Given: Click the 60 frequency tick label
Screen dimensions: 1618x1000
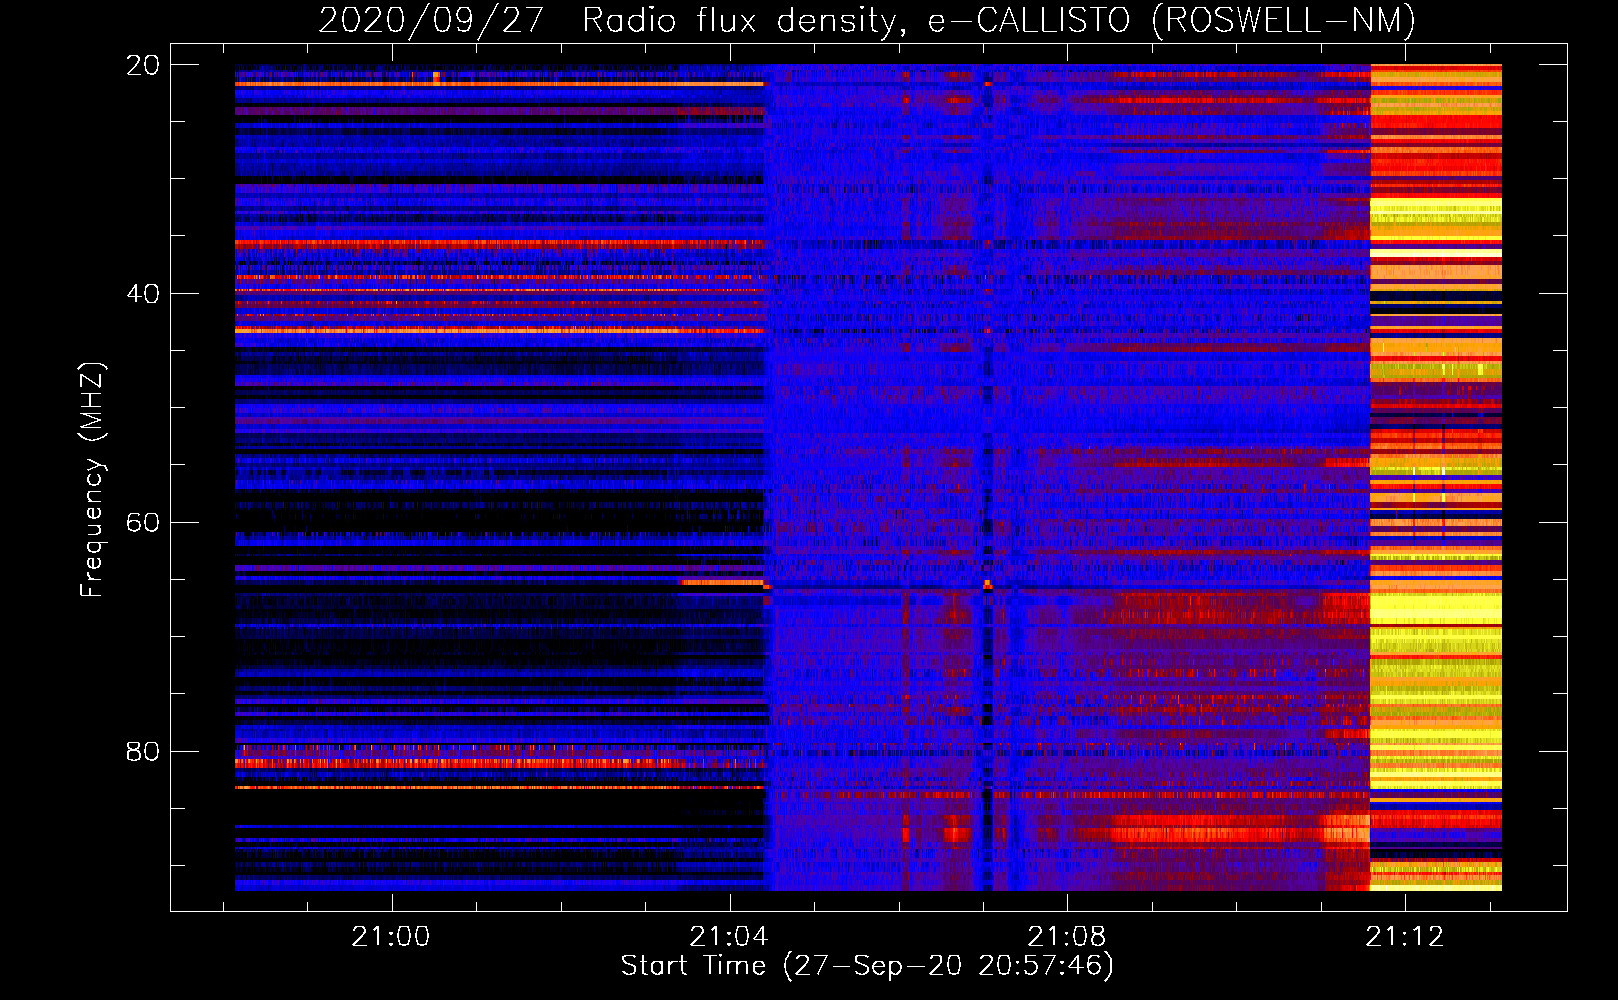Looking at the screenshot, I should click(142, 522).
